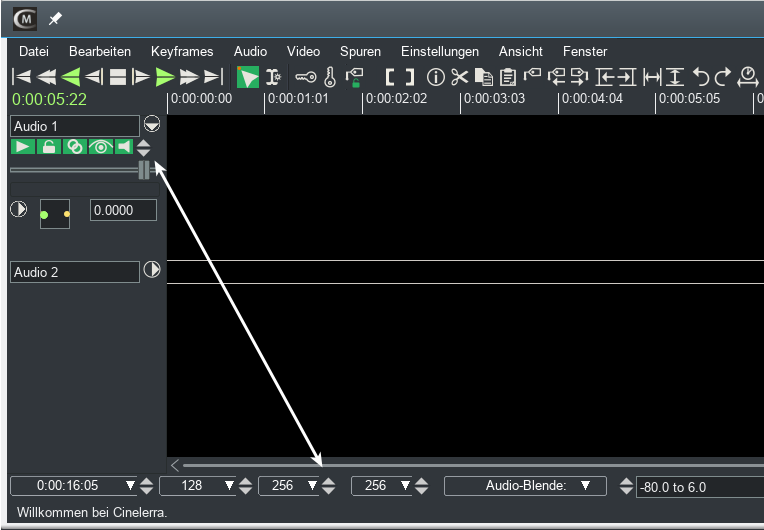Image resolution: width=764 pixels, height=530 pixels.
Task: Go to the next label
Action: 579,77
